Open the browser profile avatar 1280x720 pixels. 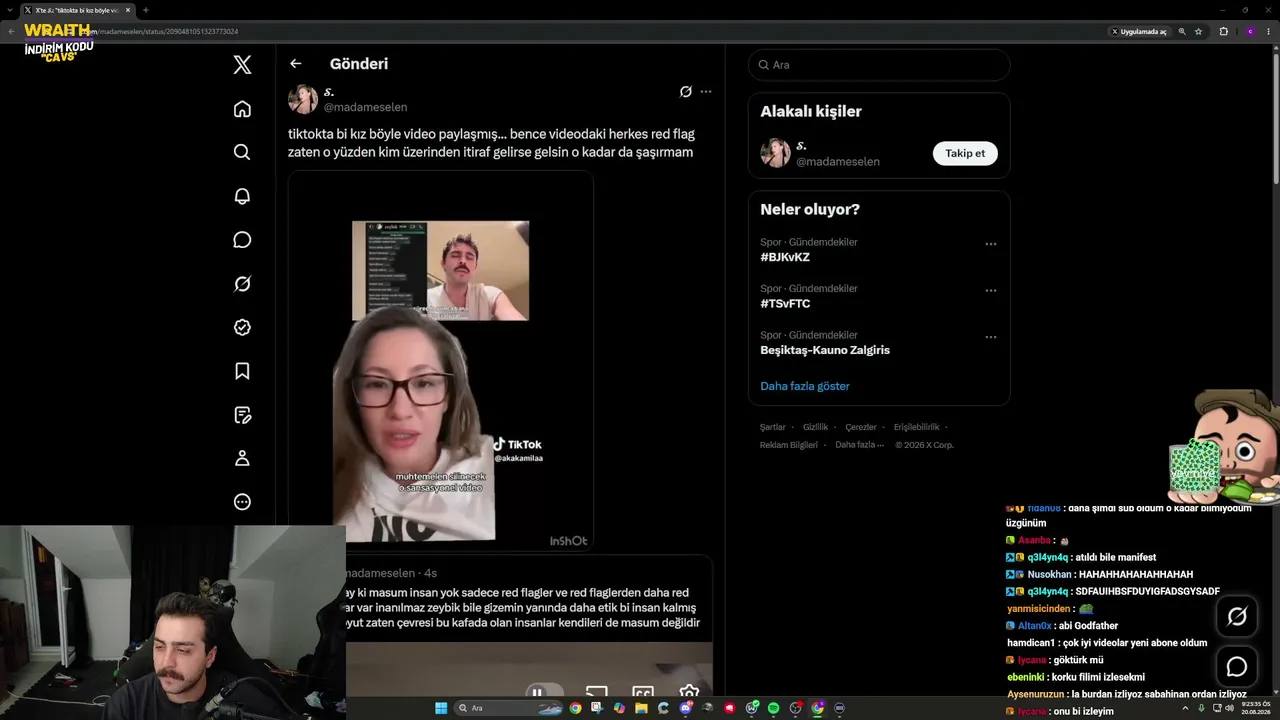click(x=1250, y=31)
